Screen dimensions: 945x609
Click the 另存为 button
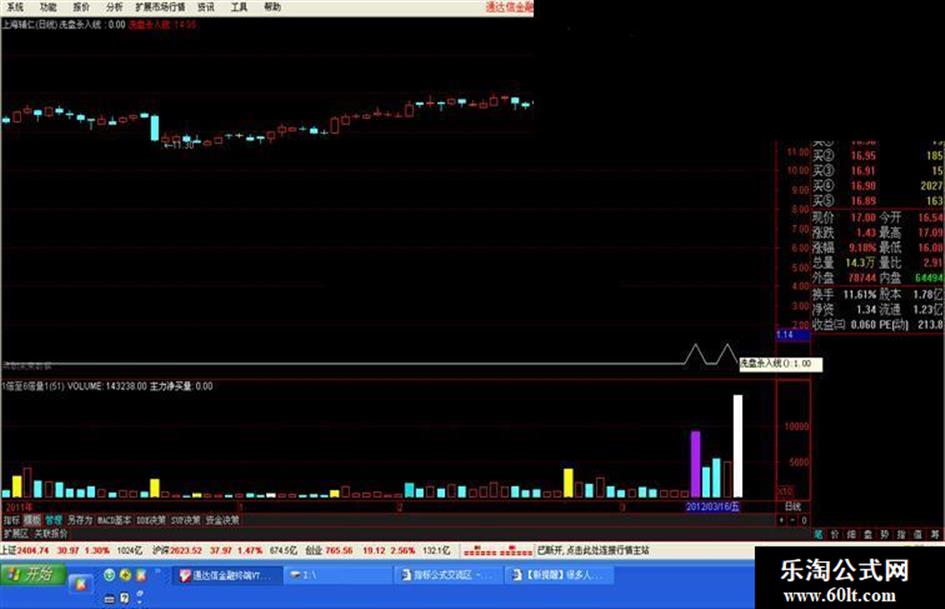coord(80,520)
